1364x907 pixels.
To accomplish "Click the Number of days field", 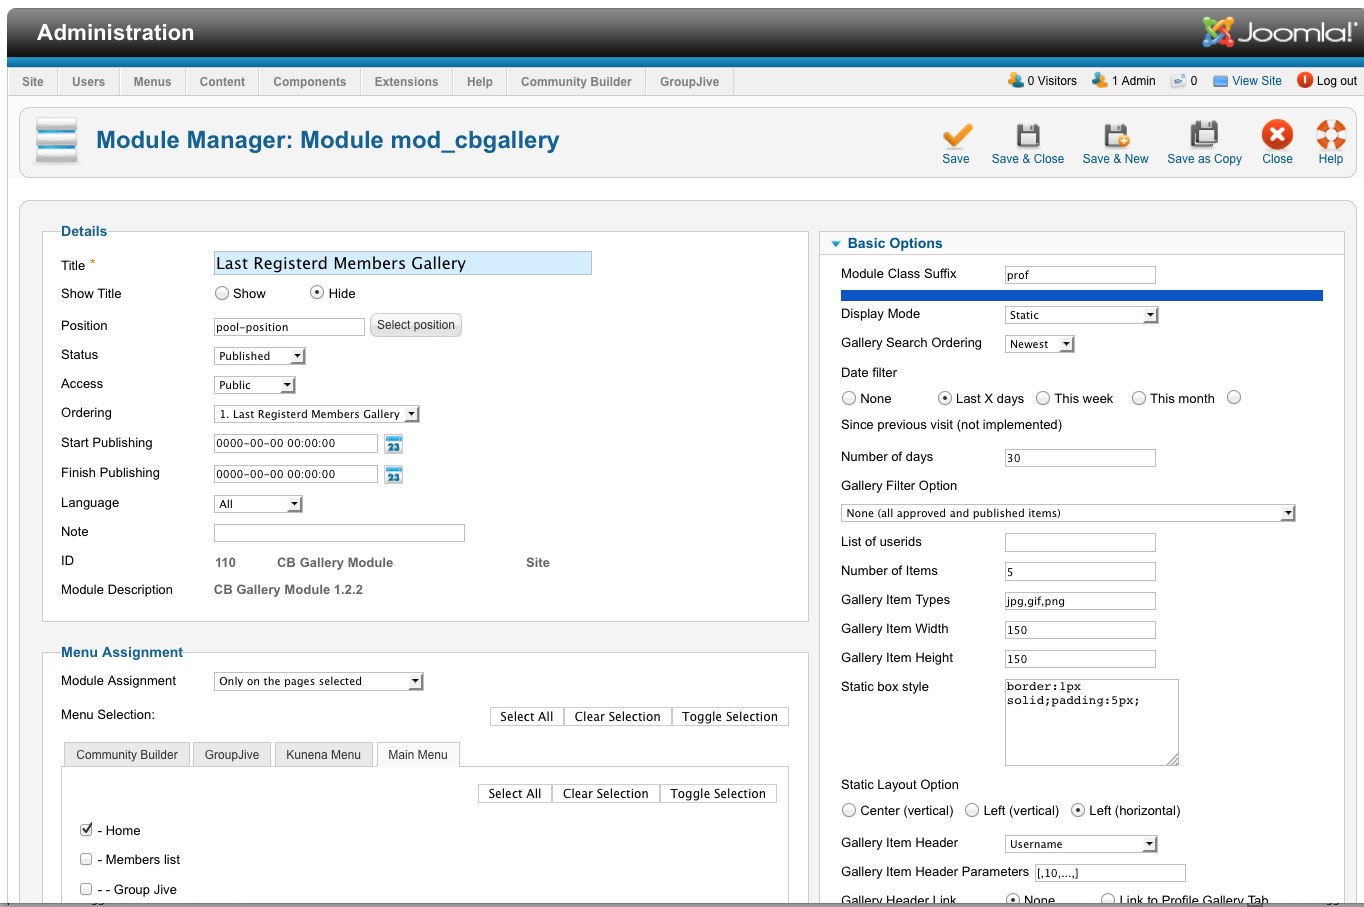I will (x=1080, y=458).
